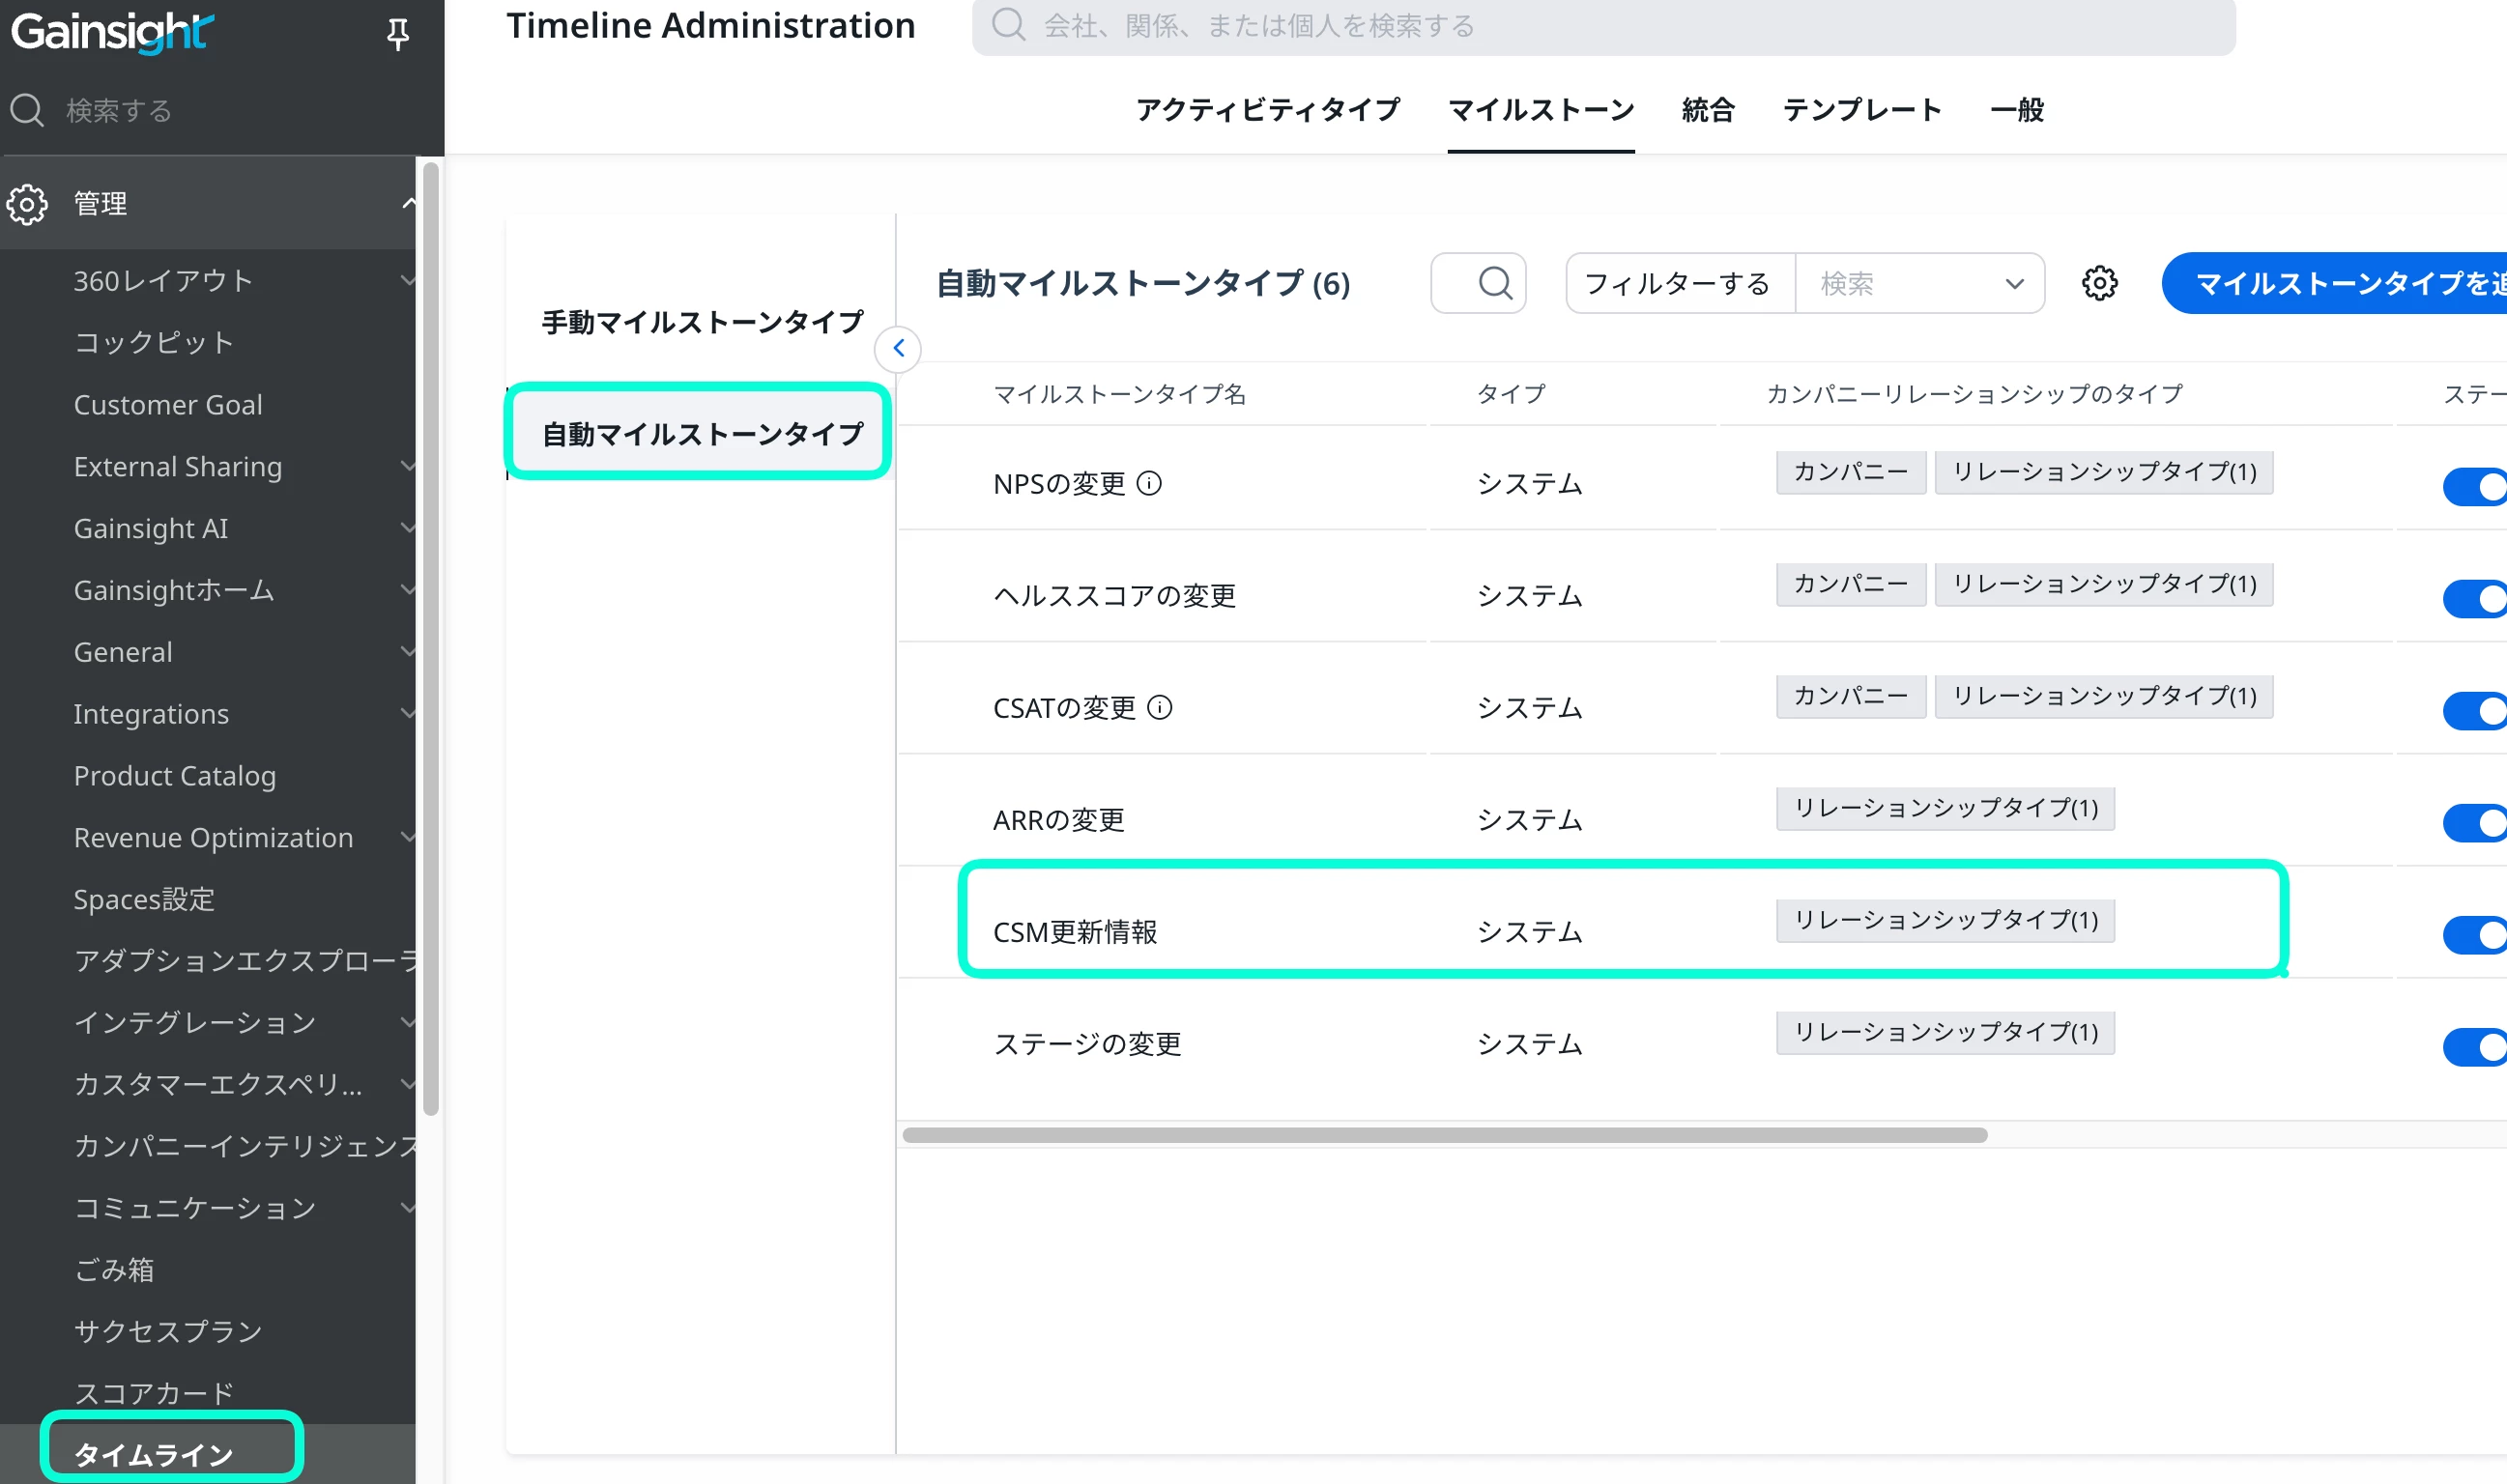Open table column settings gear

[x=2099, y=283]
